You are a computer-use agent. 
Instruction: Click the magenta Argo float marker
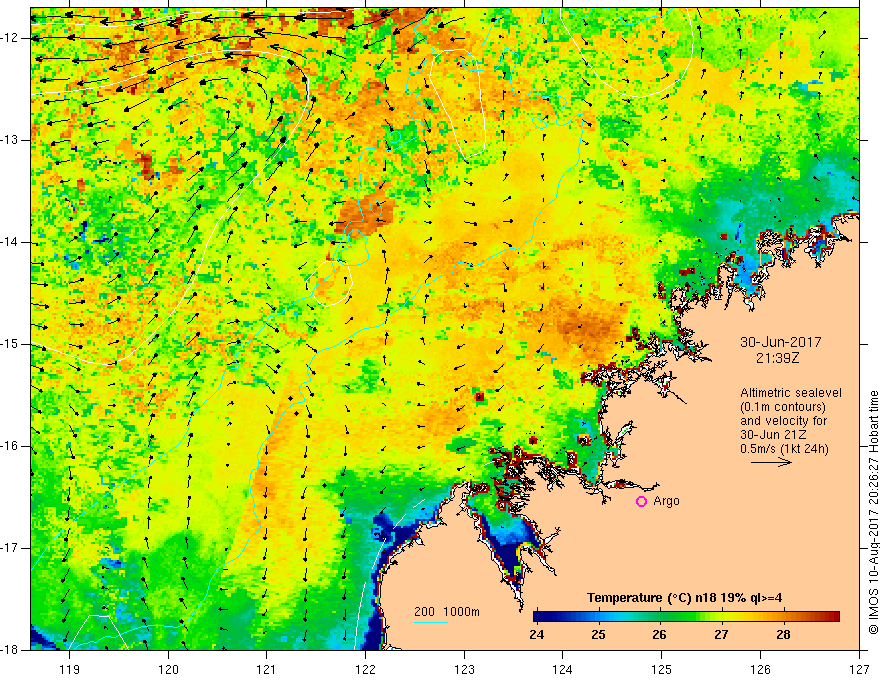pos(641,502)
